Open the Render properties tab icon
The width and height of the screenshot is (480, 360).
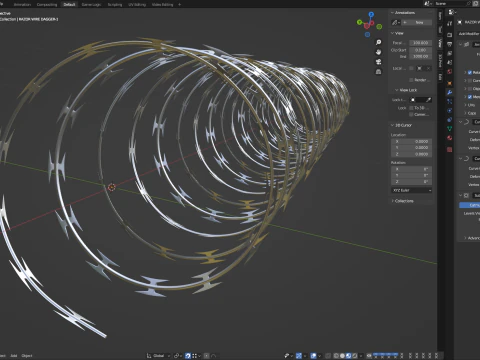[449, 35]
